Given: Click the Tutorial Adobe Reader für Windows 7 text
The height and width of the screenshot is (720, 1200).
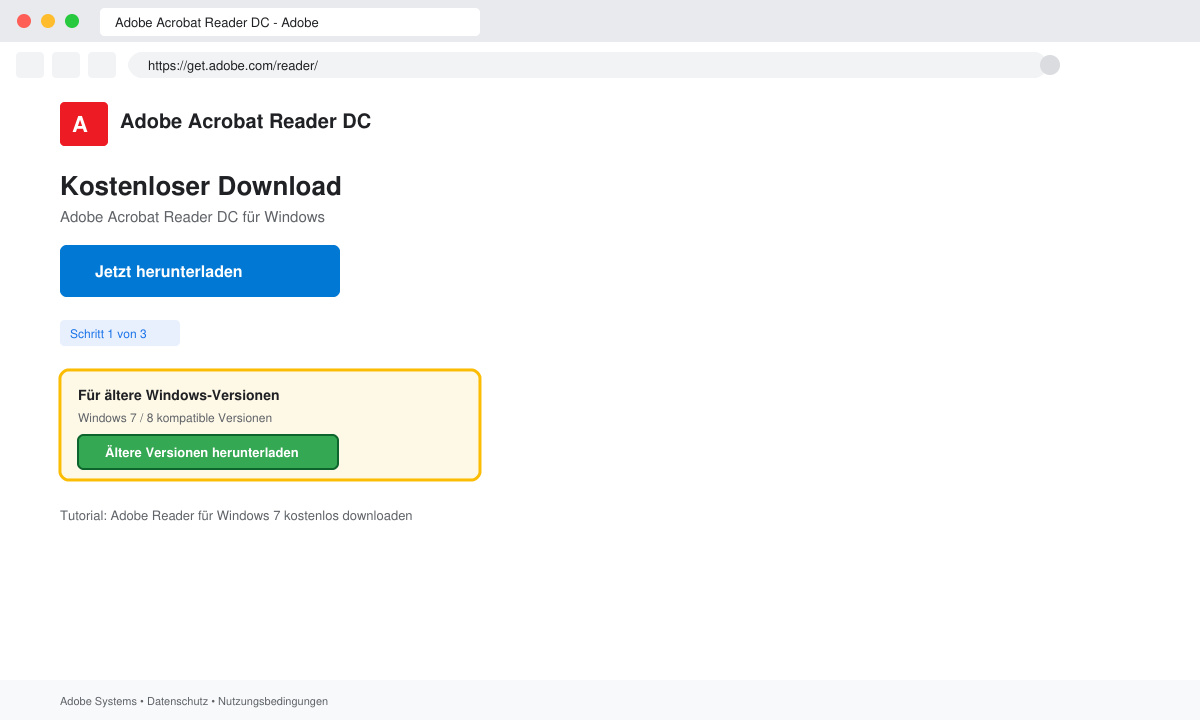Looking at the screenshot, I should (x=236, y=516).
